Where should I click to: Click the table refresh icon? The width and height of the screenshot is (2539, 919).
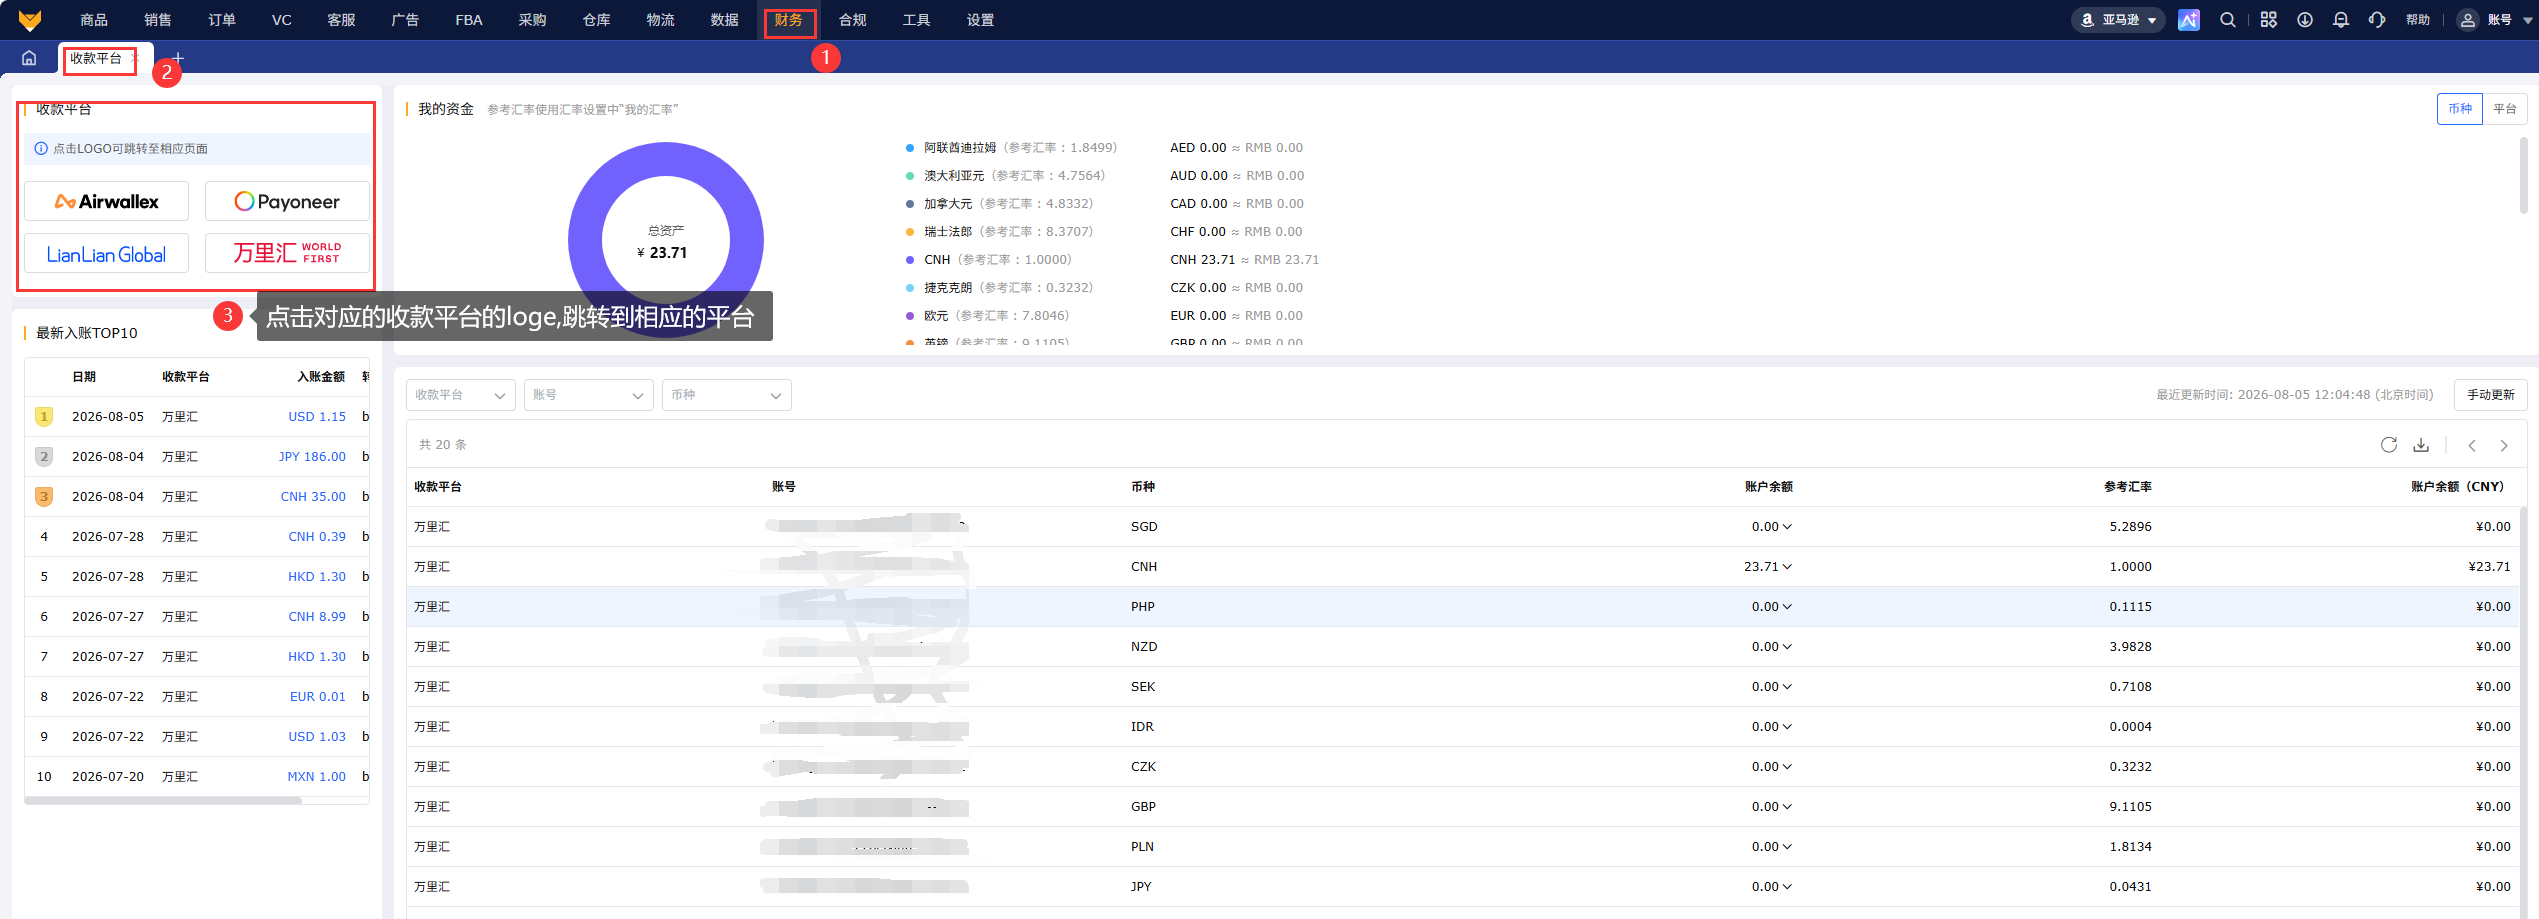click(x=2389, y=445)
